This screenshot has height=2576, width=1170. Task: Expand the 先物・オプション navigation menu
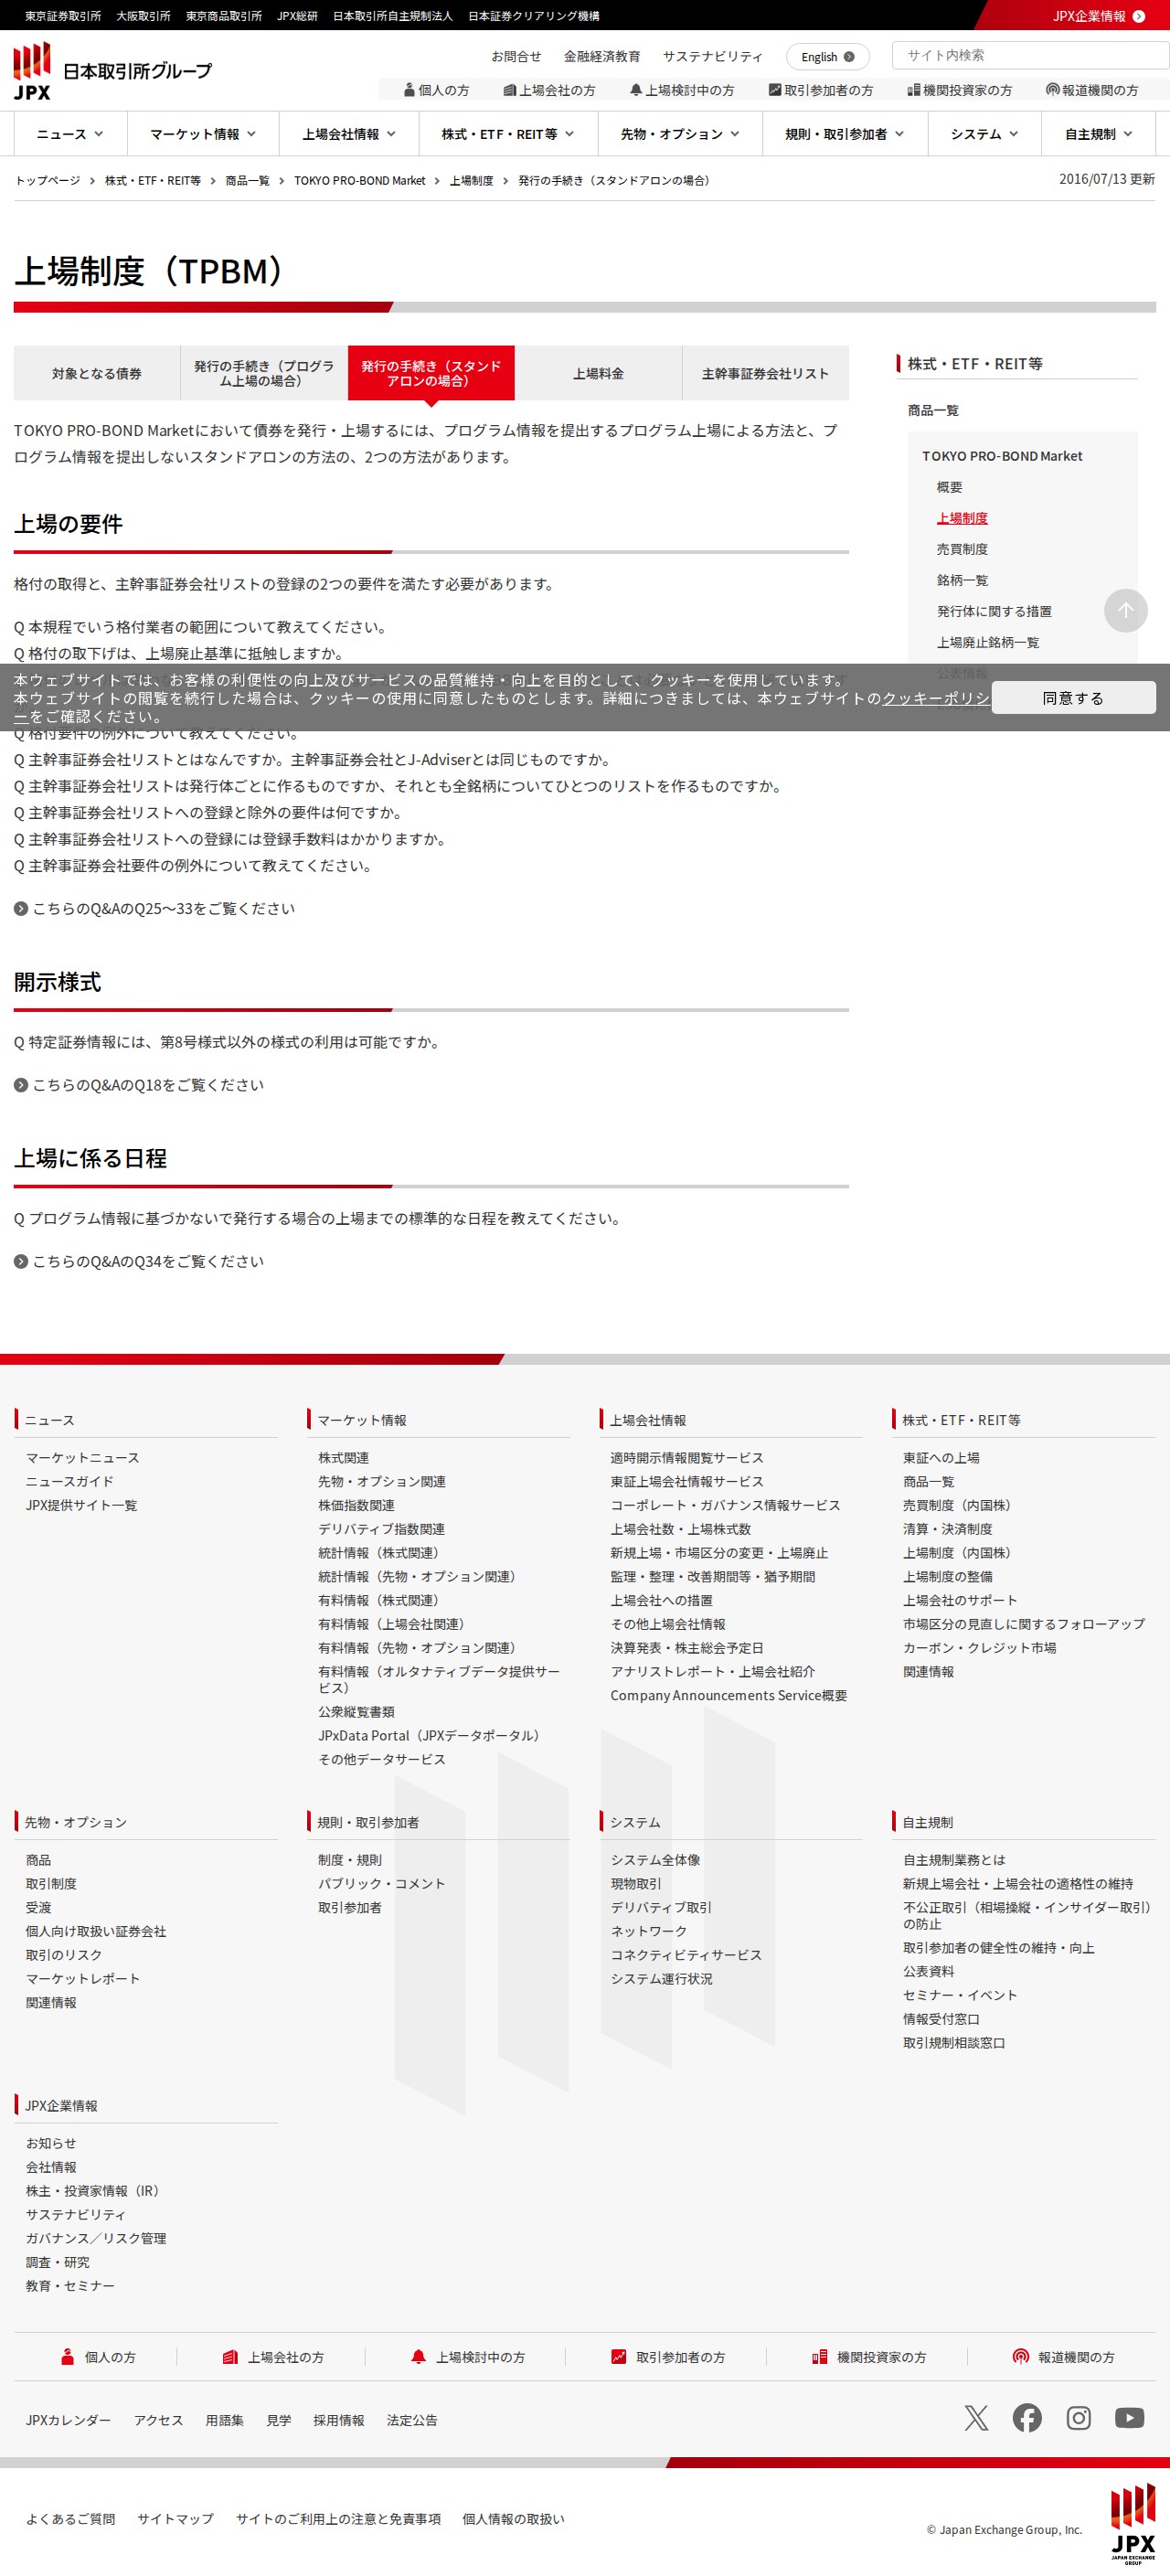coord(680,134)
